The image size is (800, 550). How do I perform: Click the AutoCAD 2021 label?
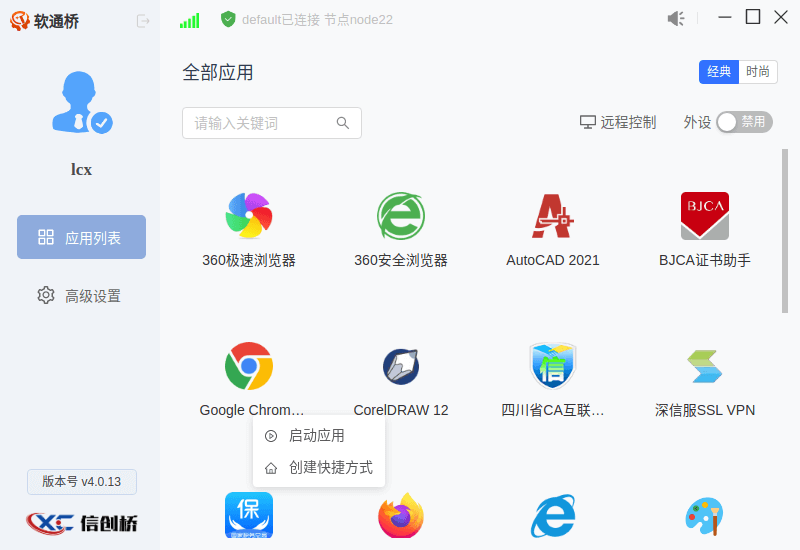[553, 260]
